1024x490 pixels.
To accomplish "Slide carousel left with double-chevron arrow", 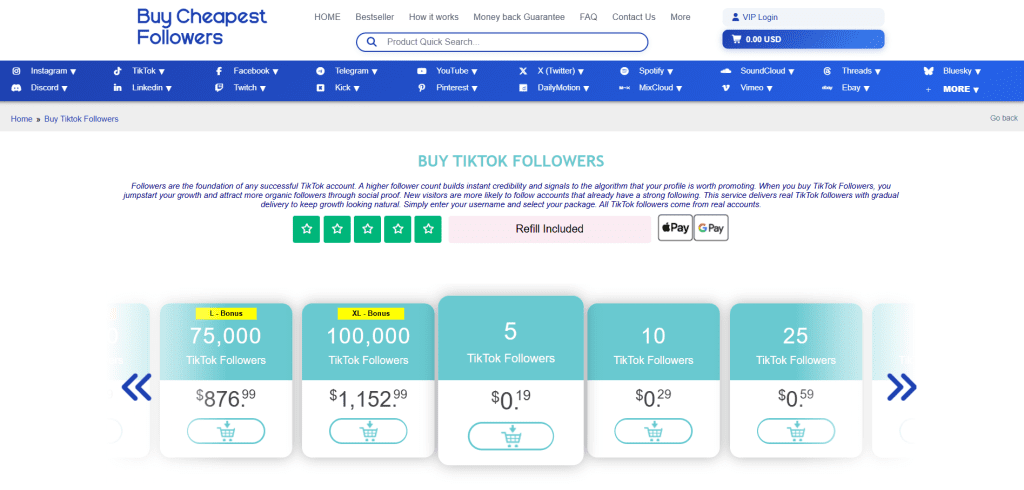I will (x=136, y=387).
